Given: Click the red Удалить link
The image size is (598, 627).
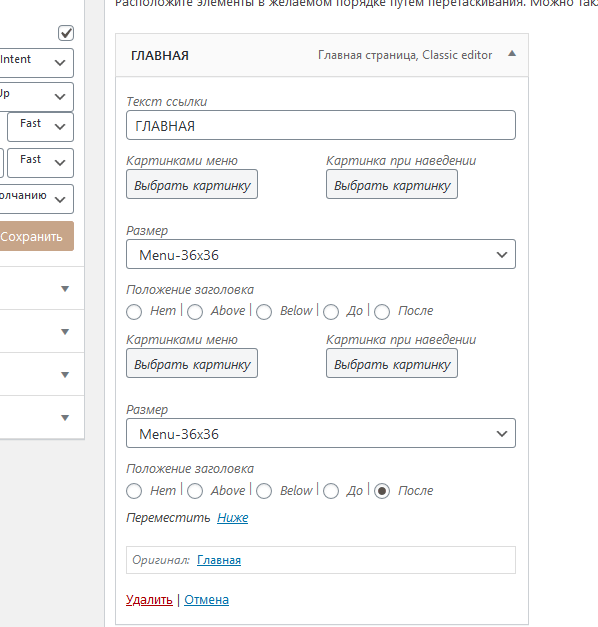Looking at the screenshot, I should (x=149, y=599).
